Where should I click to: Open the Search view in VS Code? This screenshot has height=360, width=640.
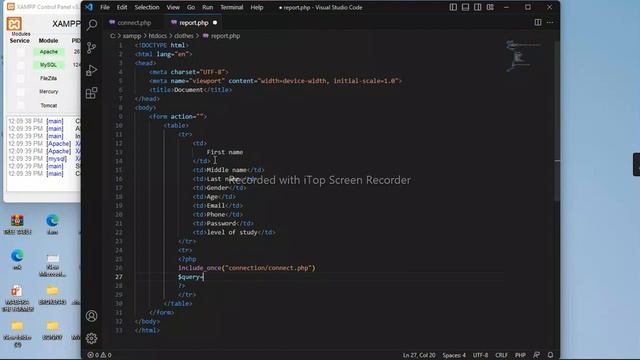point(92,25)
